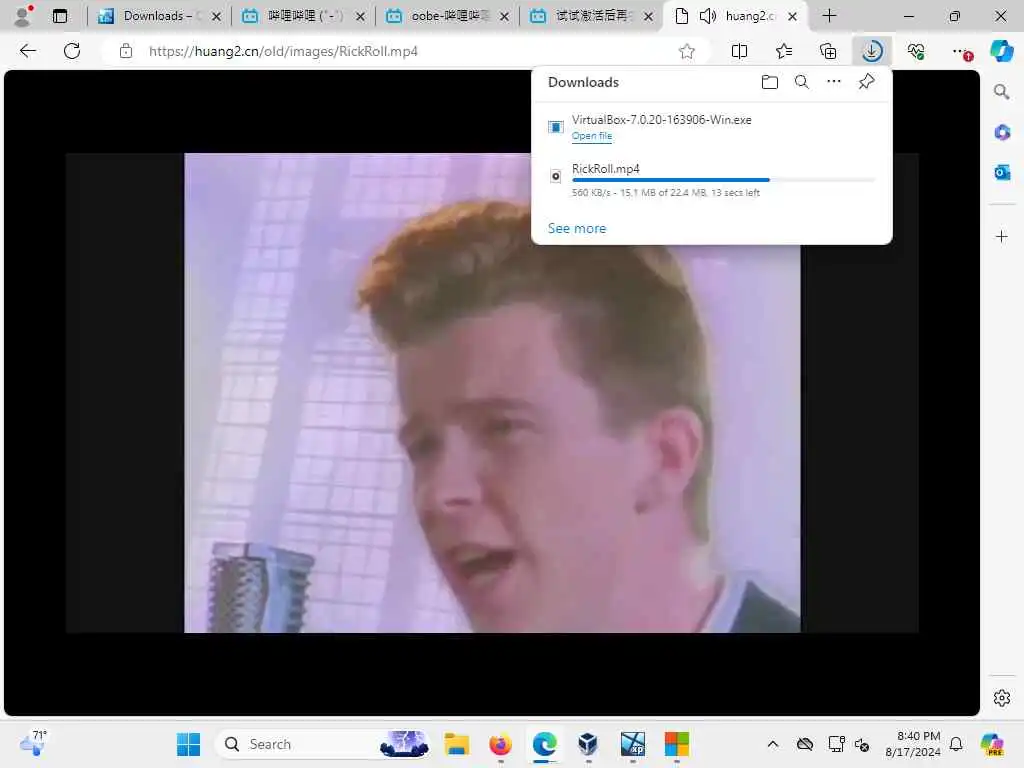This screenshot has height=768, width=1024.
Task: Click the OneDrive tray icon
Action: click(805, 744)
